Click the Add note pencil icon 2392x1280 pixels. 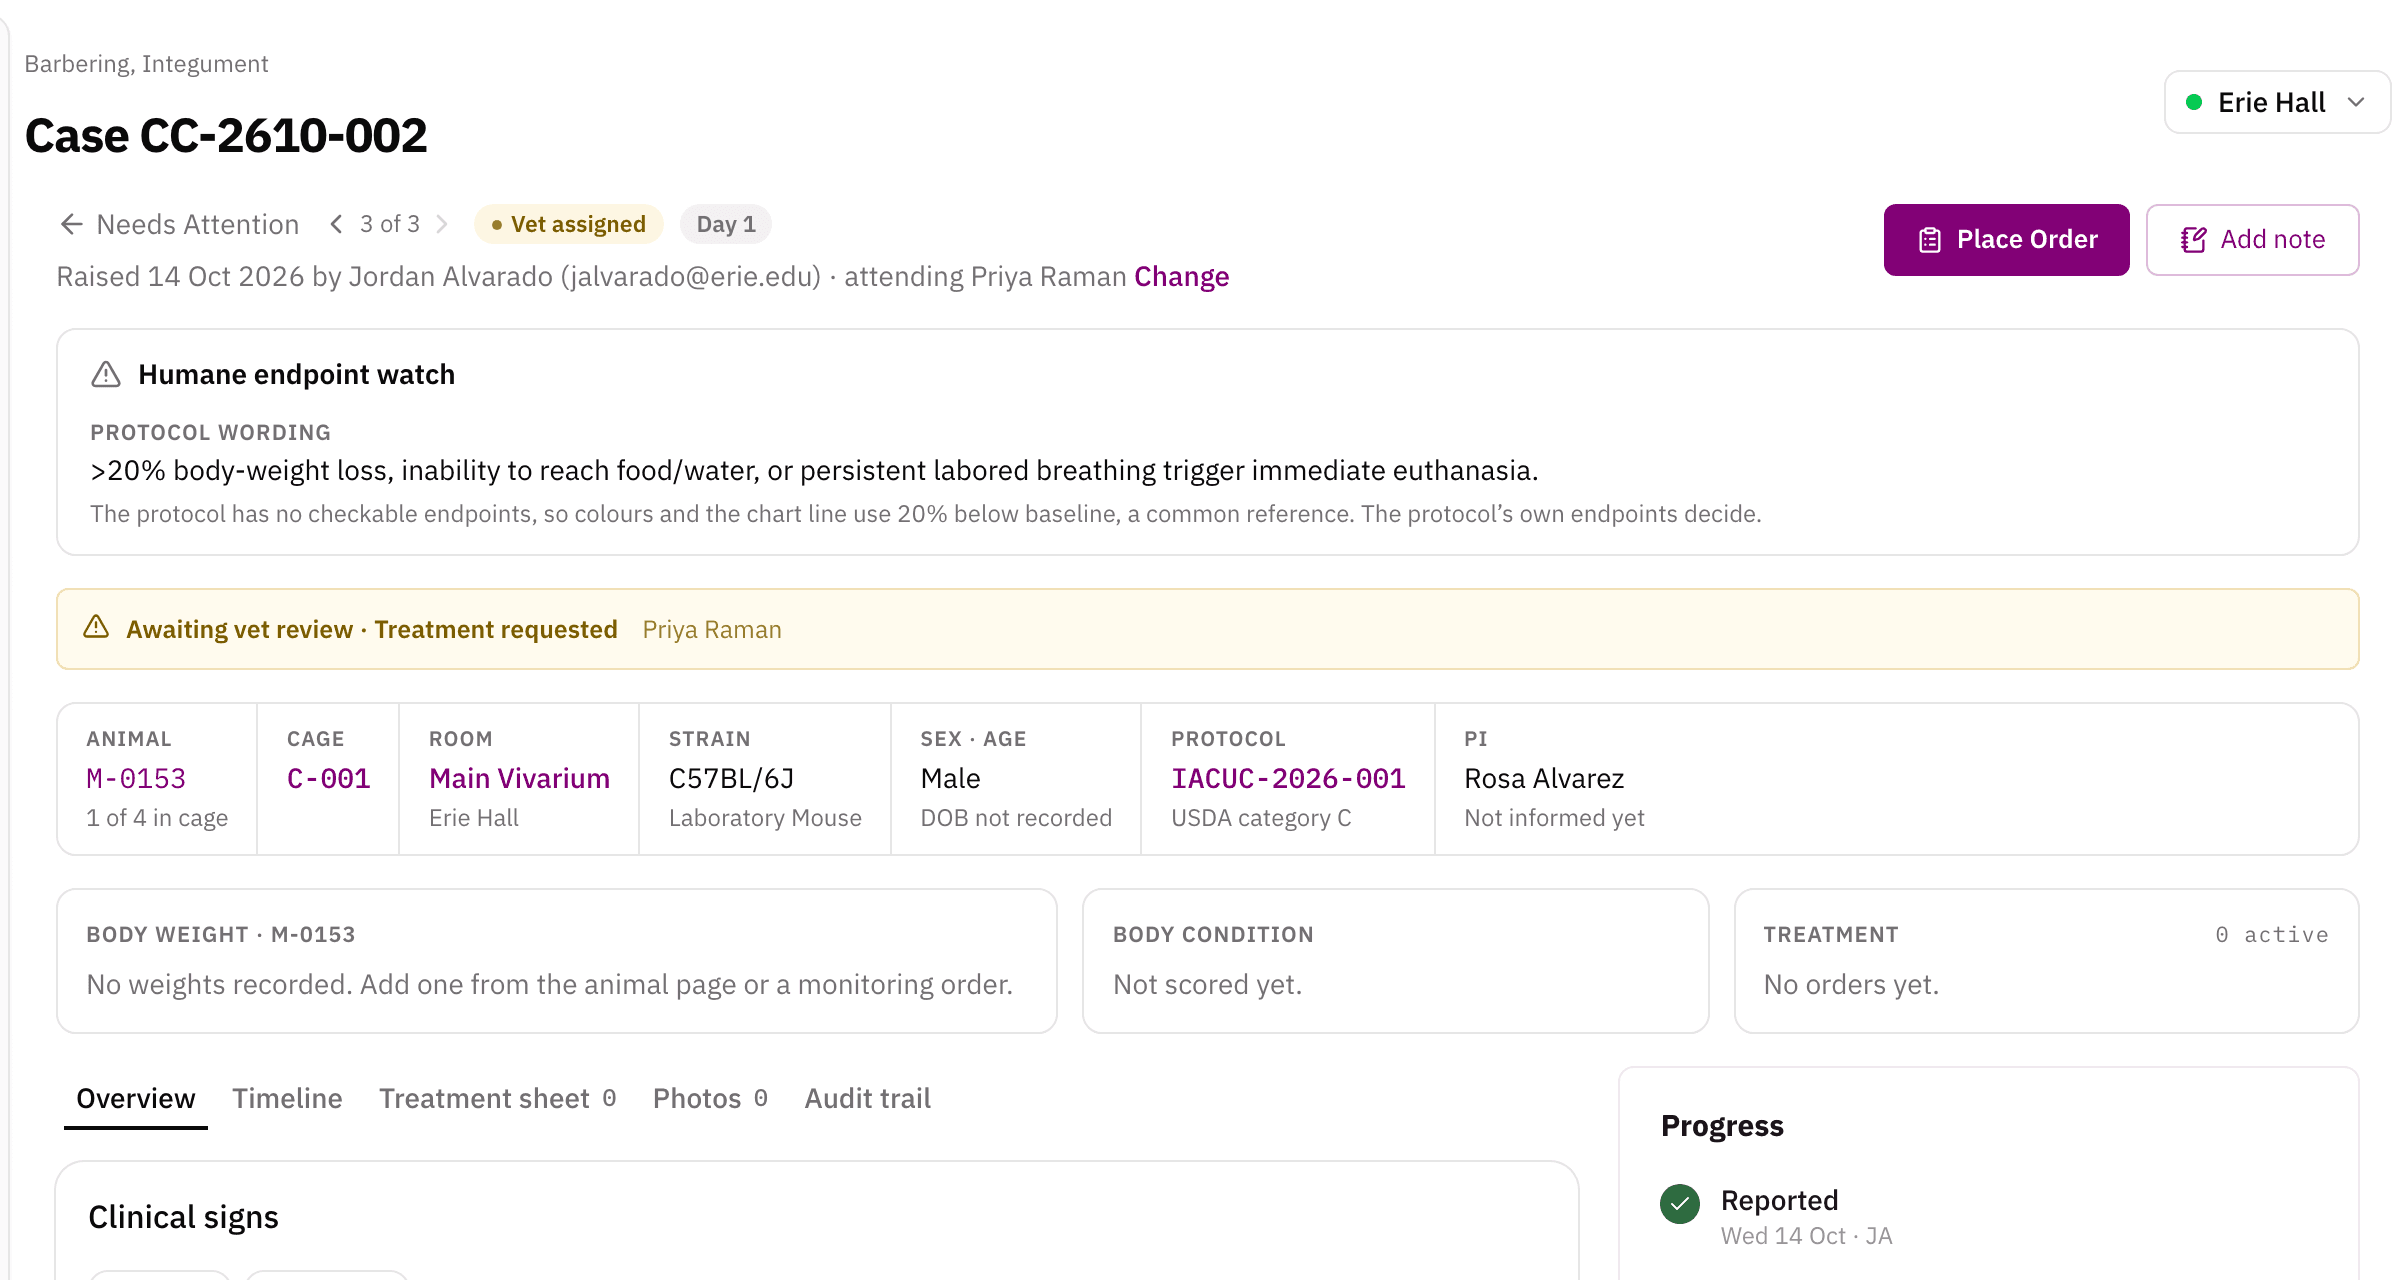tap(2194, 240)
